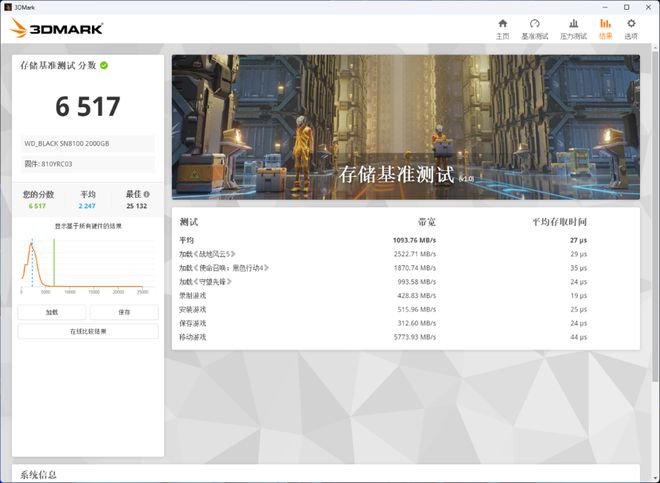660x483 pixels.
Task: Click bandwidth value 515.96 MB/s
Action: click(x=417, y=310)
